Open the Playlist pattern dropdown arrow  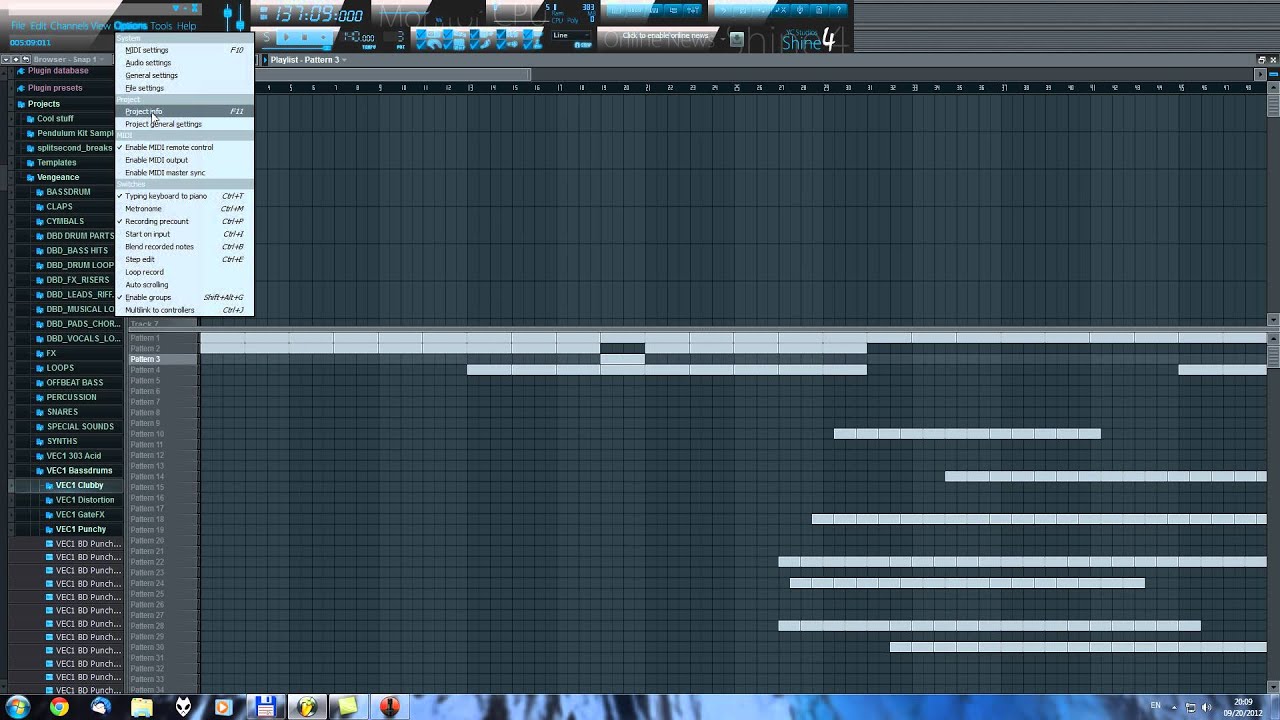(x=344, y=60)
